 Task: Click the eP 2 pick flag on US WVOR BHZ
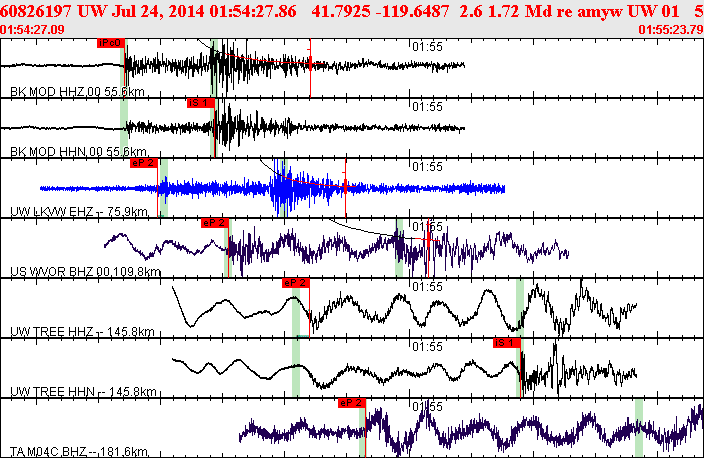(x=215, y=223)
